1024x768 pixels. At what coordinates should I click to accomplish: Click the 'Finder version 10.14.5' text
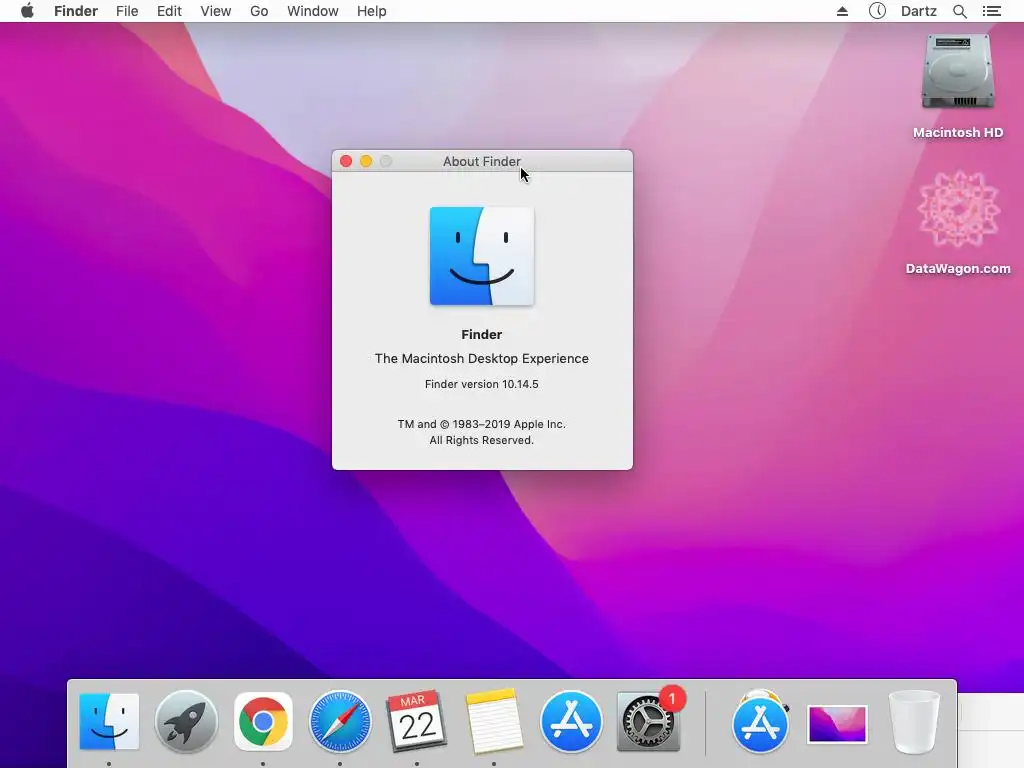click(x=482, y=384)
